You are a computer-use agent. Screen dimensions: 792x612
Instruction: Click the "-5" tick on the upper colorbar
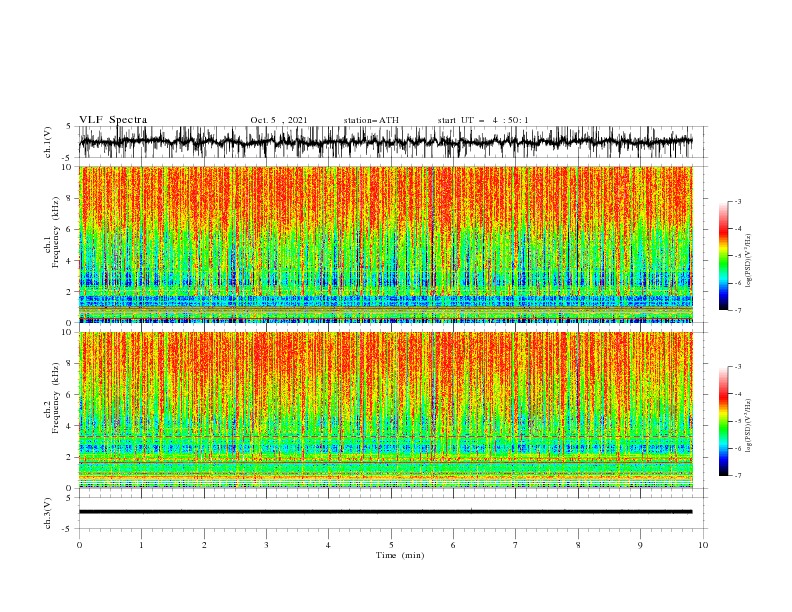coord(737,256)
